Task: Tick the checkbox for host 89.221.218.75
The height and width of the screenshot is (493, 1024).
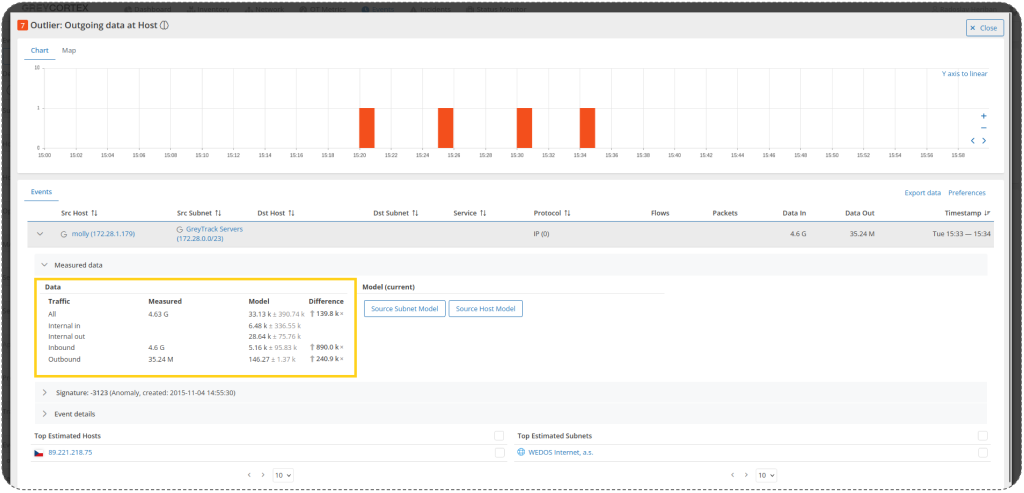Action: [x=499, y=453]
